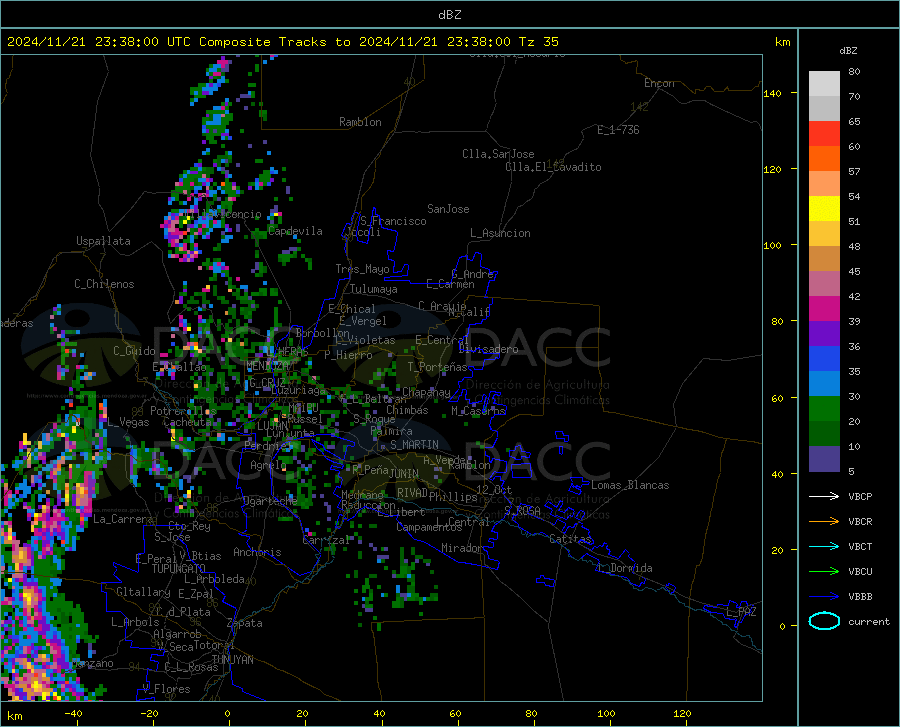Viewport: 900px width, 727px height.
Task: Click the Uspallata town label
Action: (x=103, y=241)
